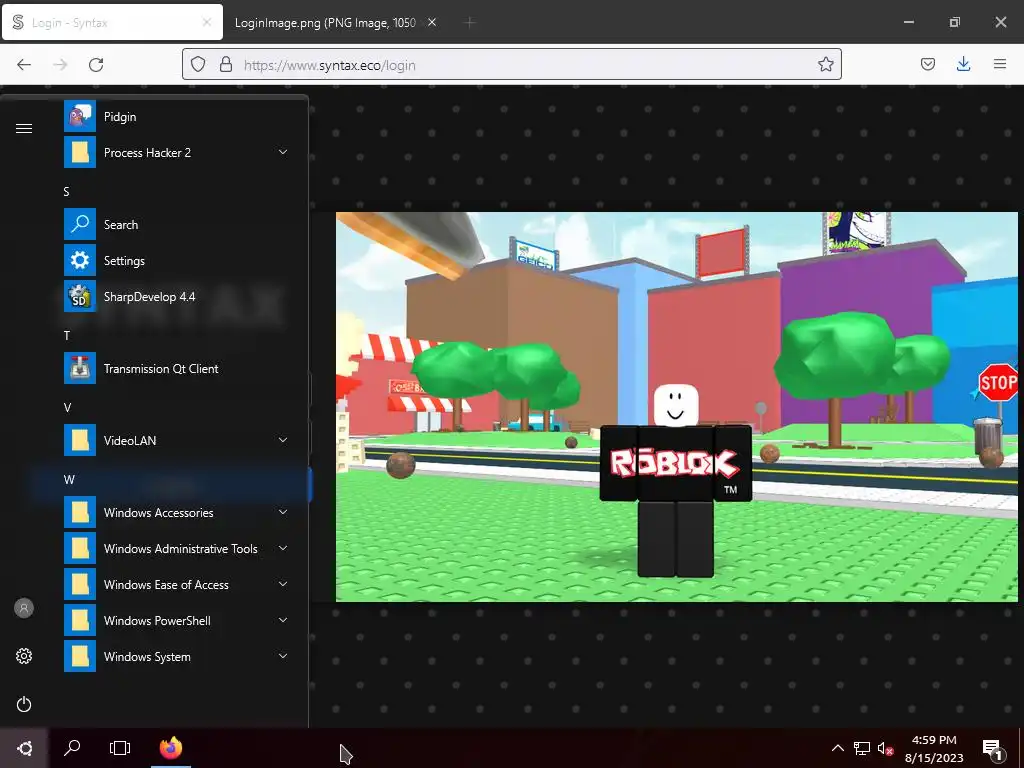Viewport: 1024px width, 768px height.
Task: Open Firefox downloads panel
Action: [963, 64]
